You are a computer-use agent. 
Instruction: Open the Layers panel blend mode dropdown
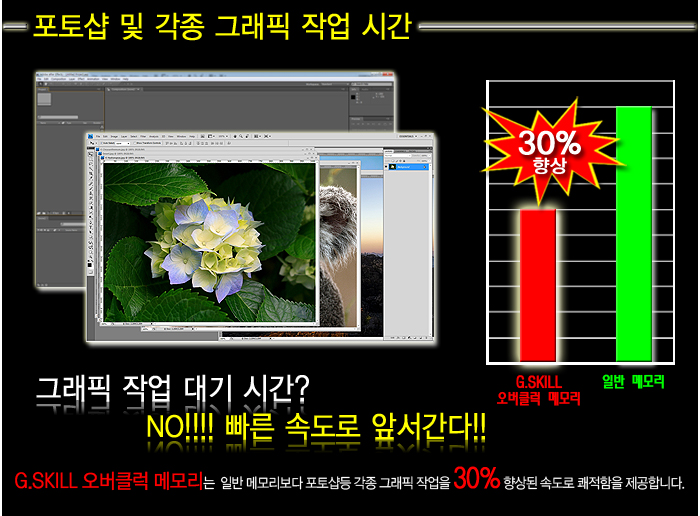pyautogui.click(x=398, y=155)
